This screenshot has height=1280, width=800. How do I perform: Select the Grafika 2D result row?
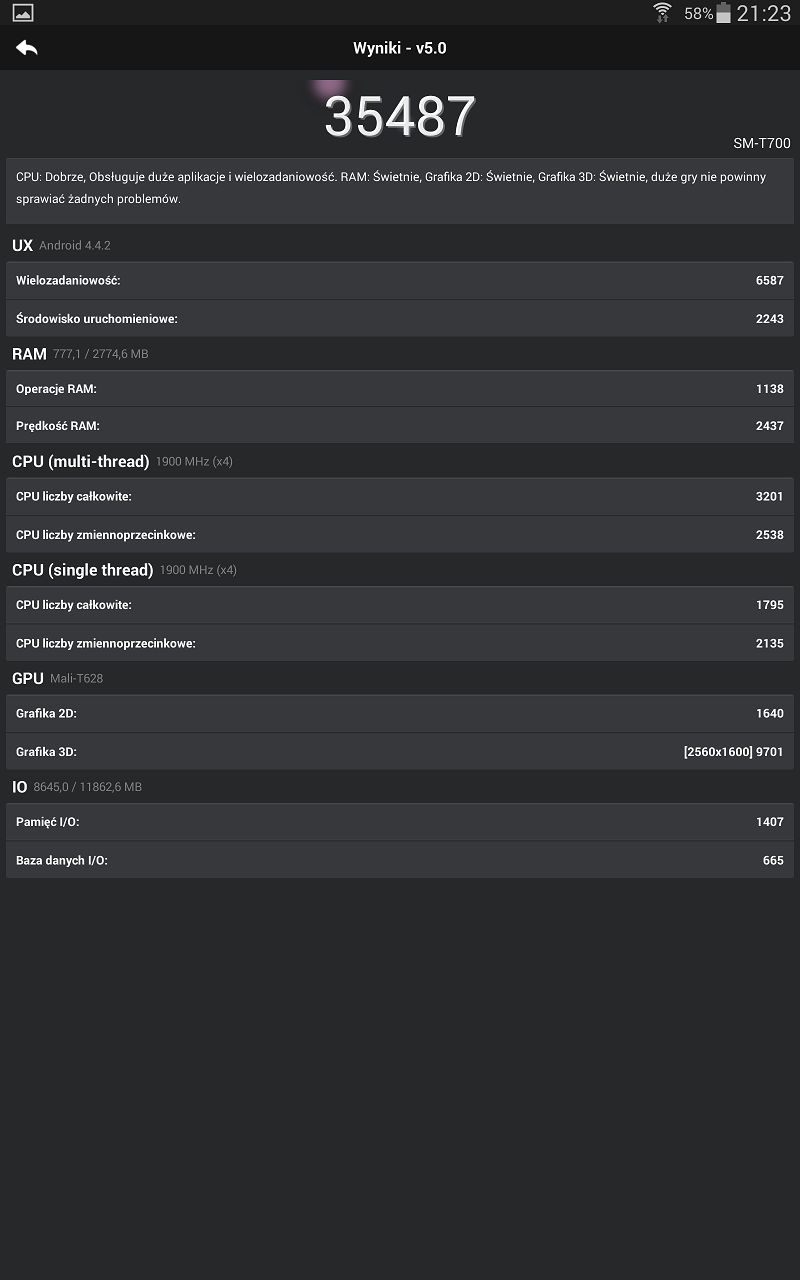coord(400,714)
